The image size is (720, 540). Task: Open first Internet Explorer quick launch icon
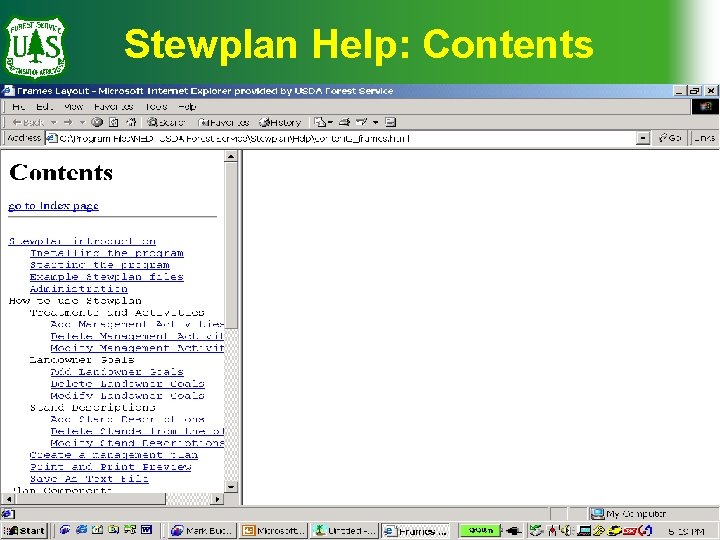point(64,530)
